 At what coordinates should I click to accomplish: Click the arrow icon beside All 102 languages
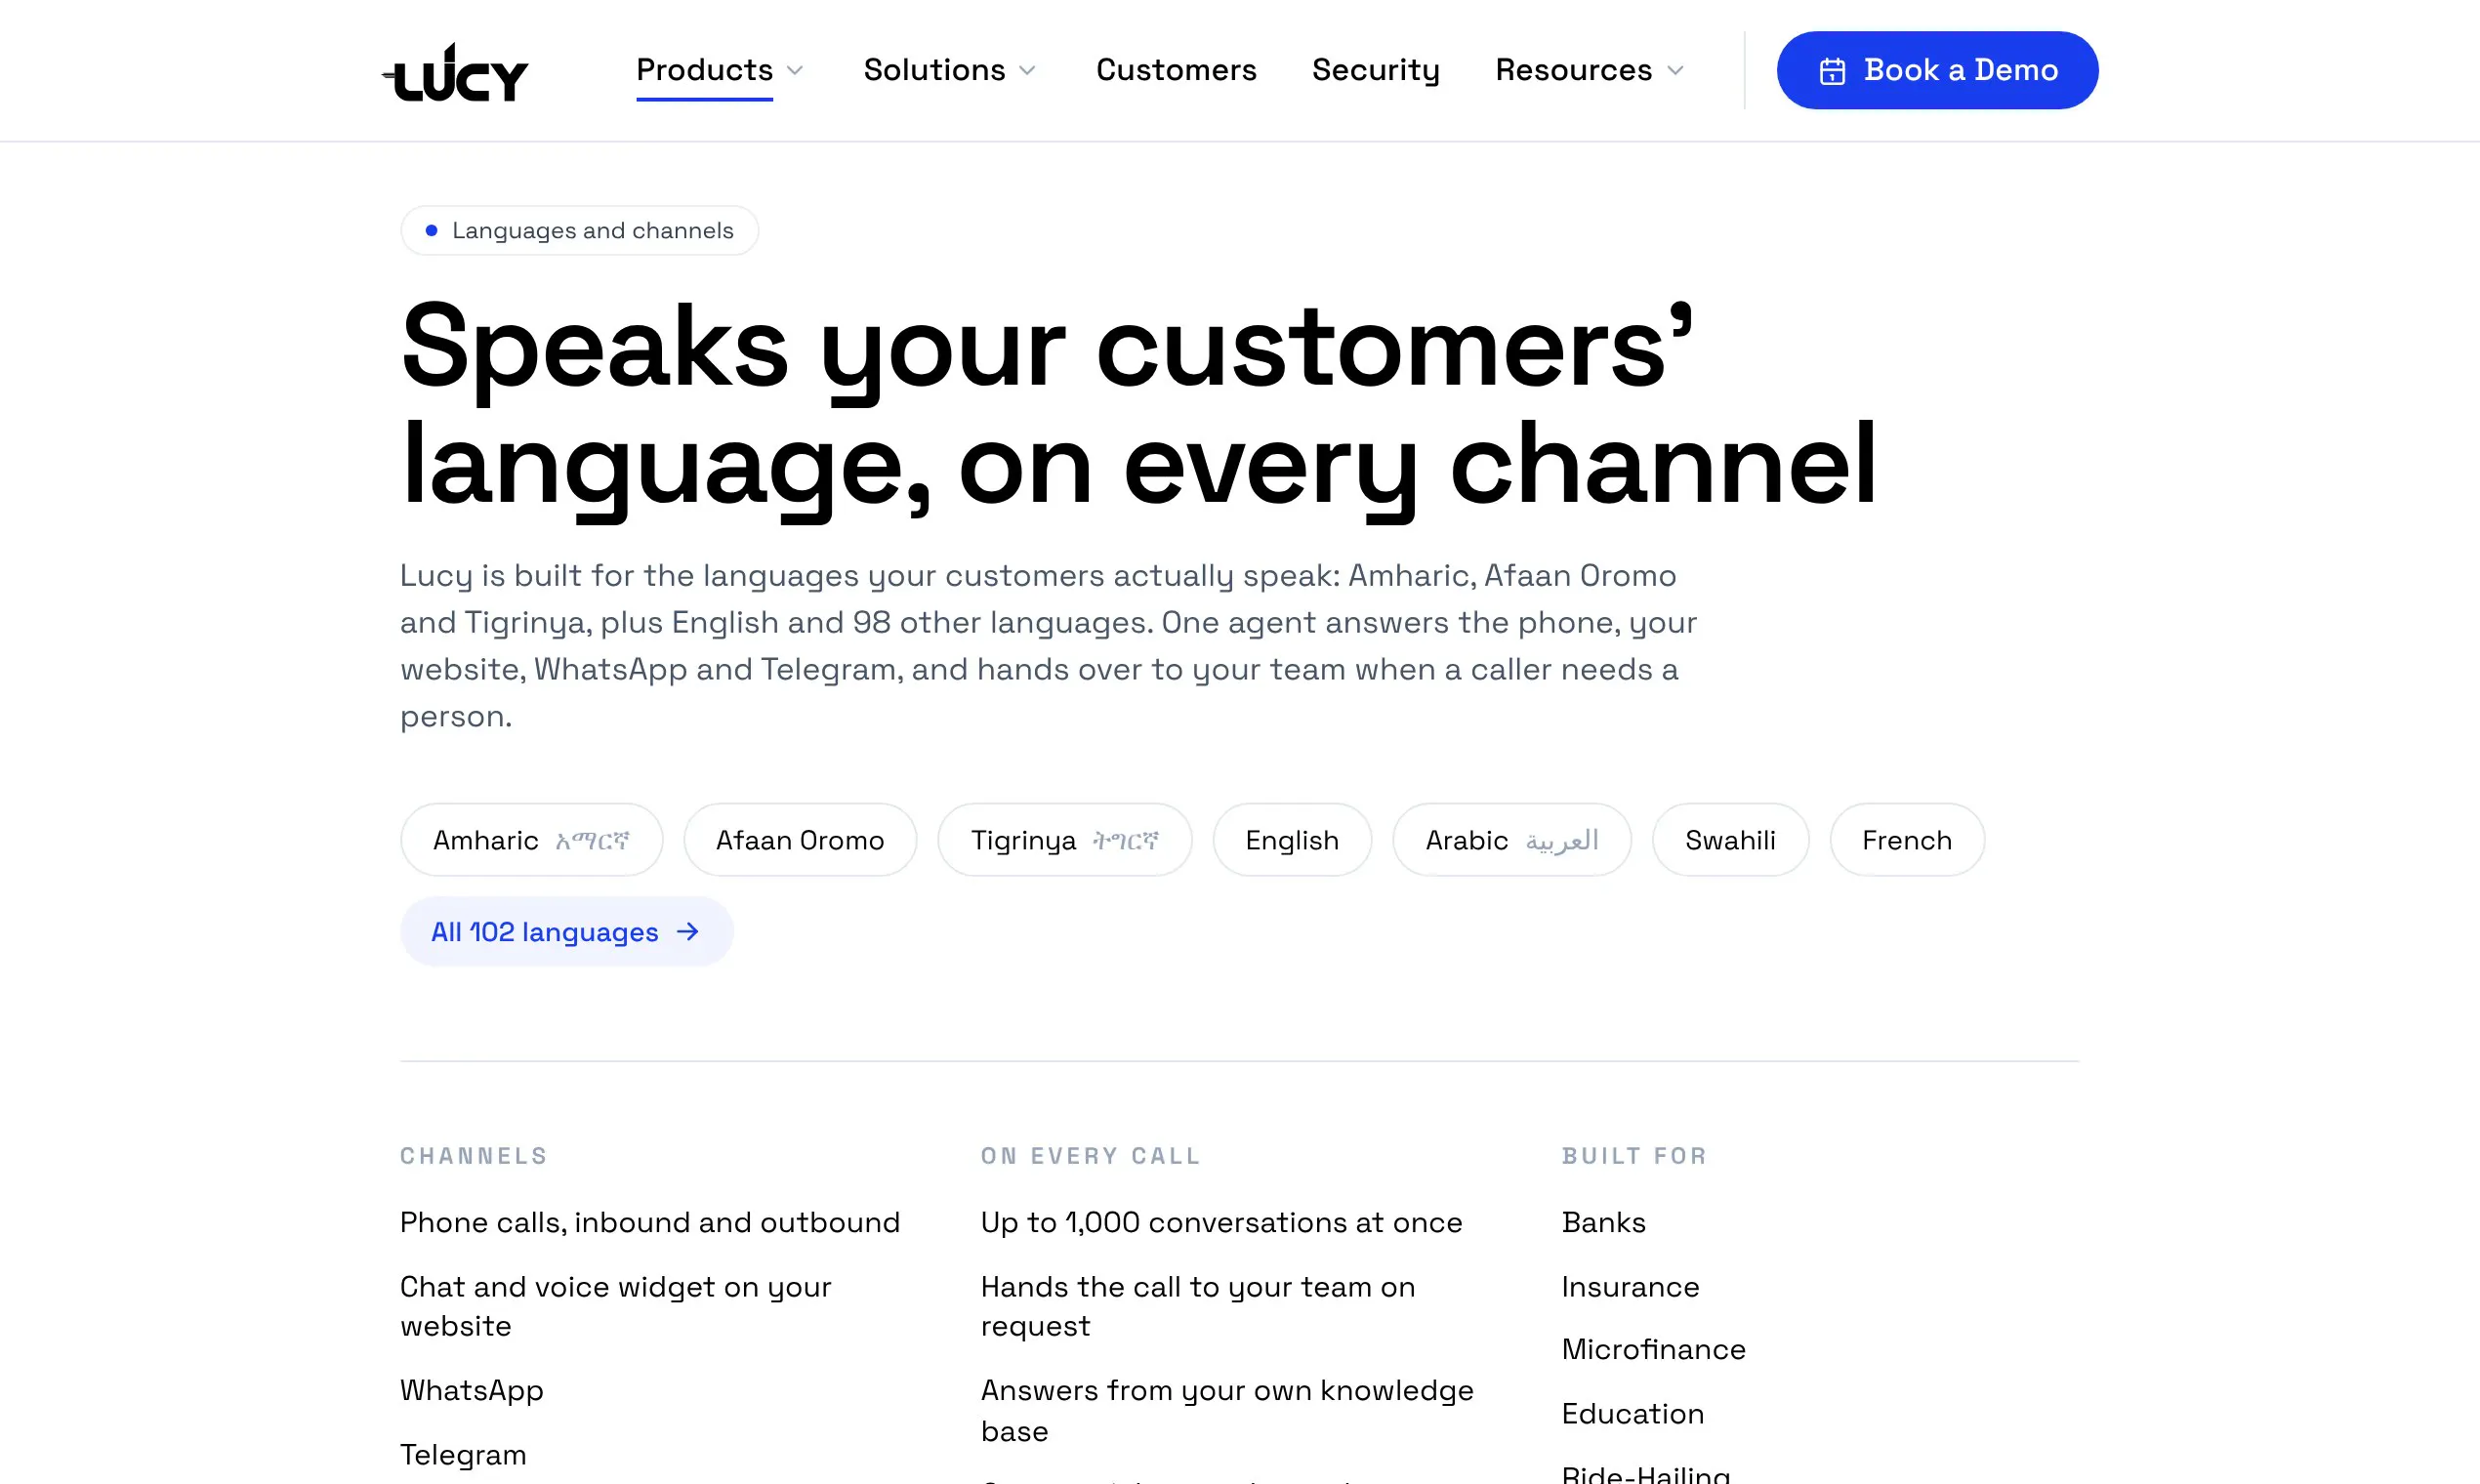tap(688, 932)
